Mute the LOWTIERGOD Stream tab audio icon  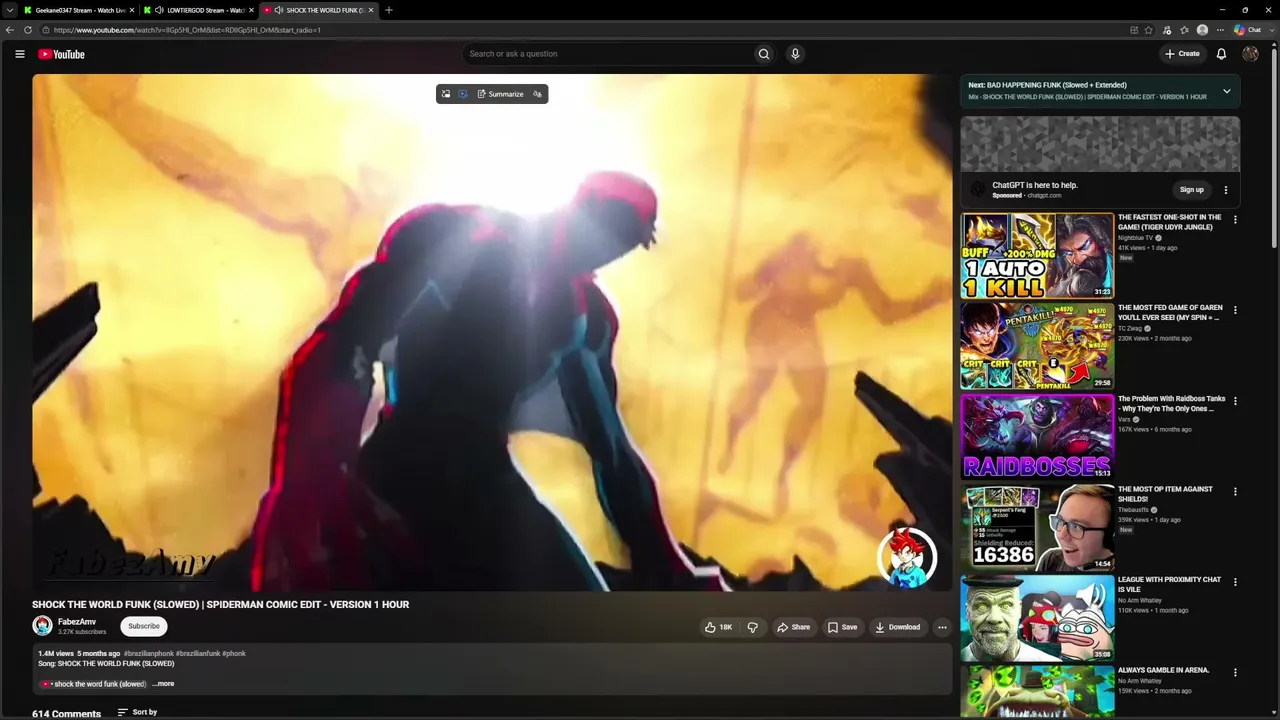(x=159, y=10)
